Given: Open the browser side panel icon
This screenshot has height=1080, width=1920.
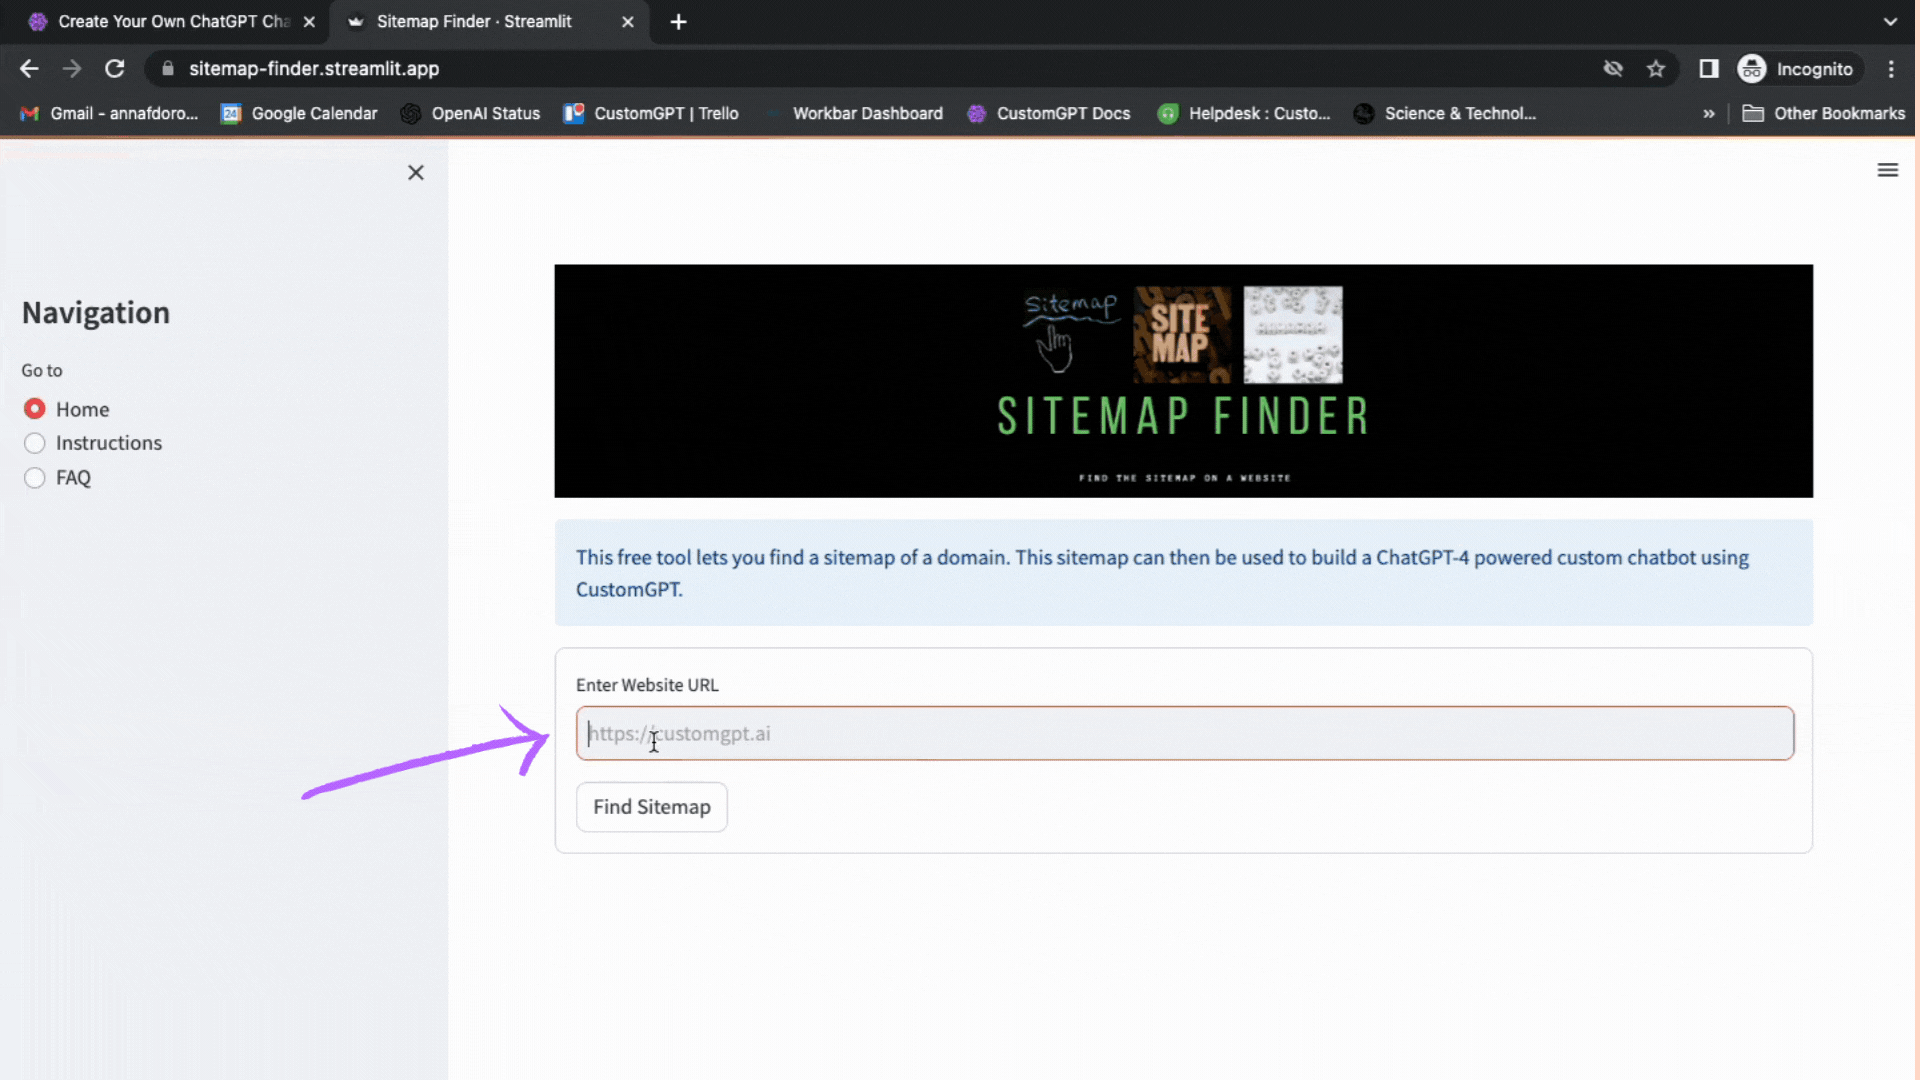Looking at the screenshot, I should click(x=1709, y=69).
